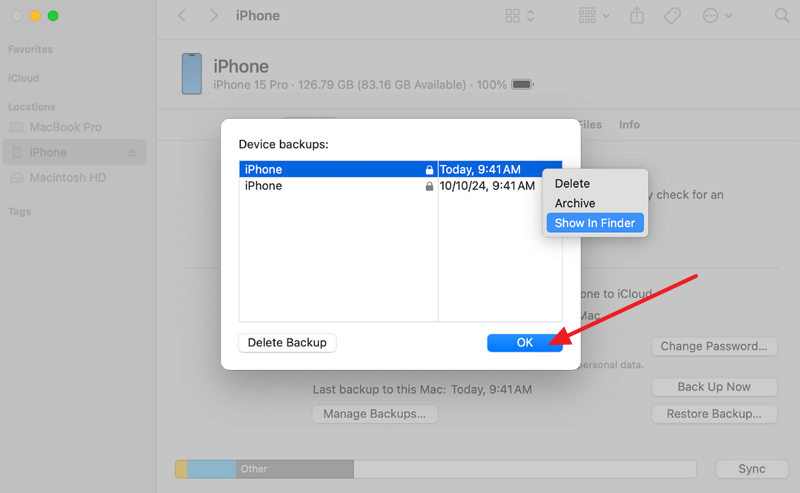The width and height of the screenshot is (800, 493).
Task: Click the Macintosh HD drive icon in sidebar
Action: [17, 178]
